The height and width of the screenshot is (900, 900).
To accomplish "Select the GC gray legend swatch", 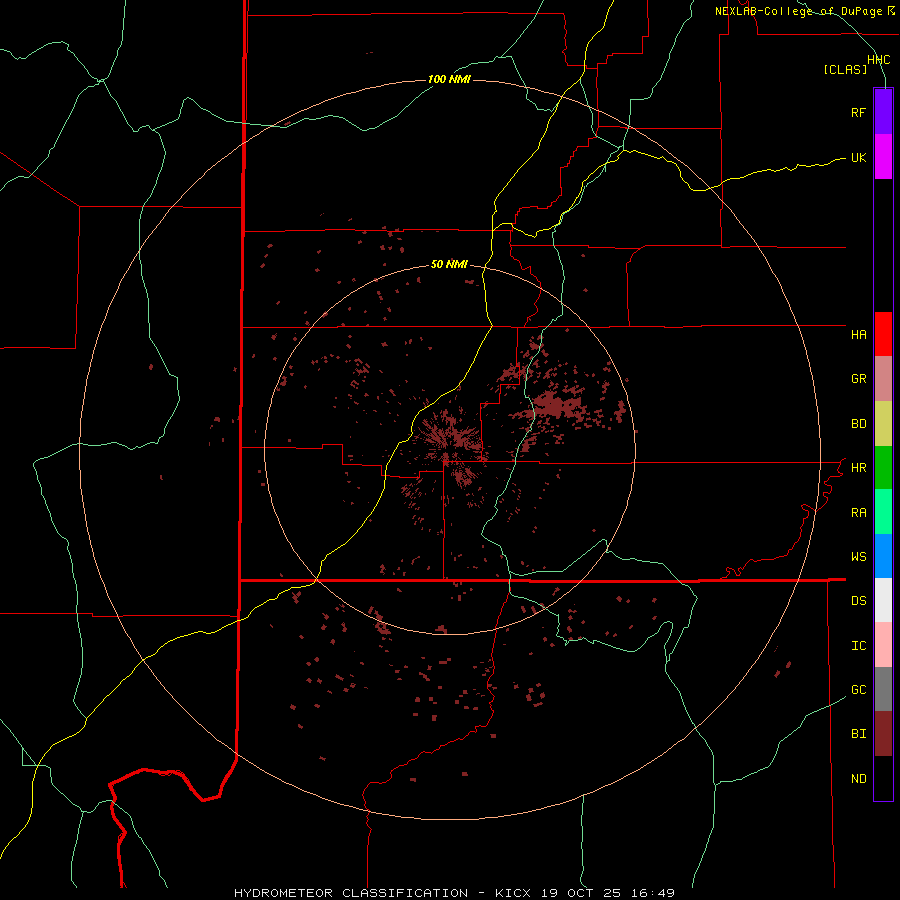I will (x=883, y=689).
